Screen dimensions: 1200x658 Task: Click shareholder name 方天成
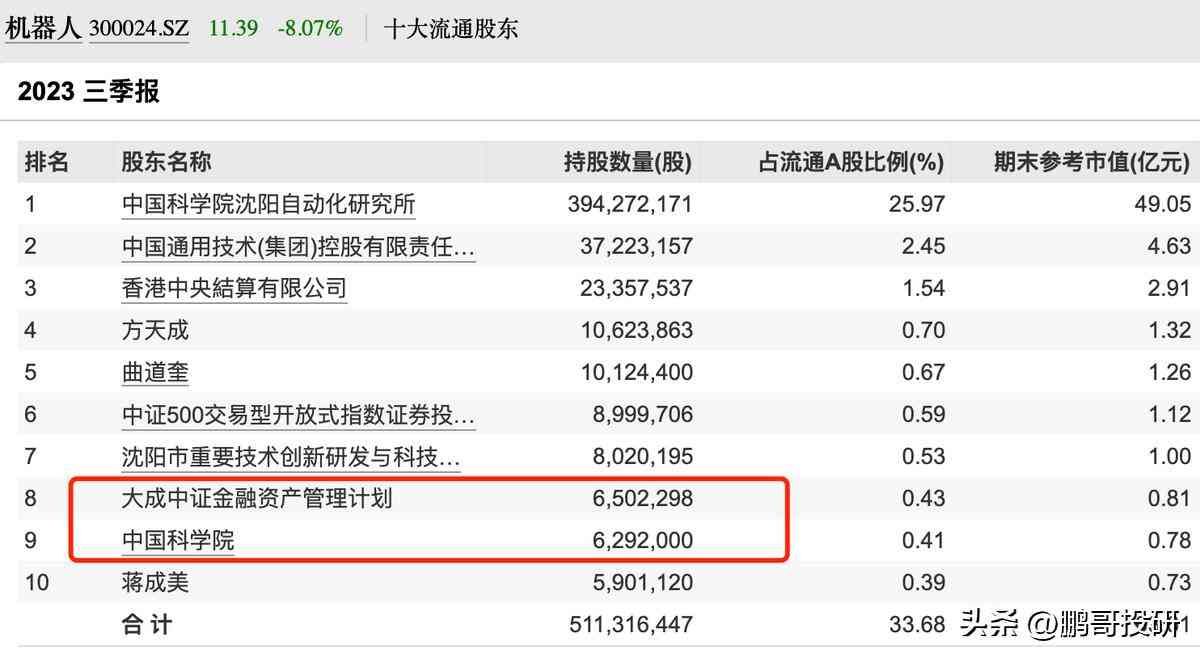(155, 330)
